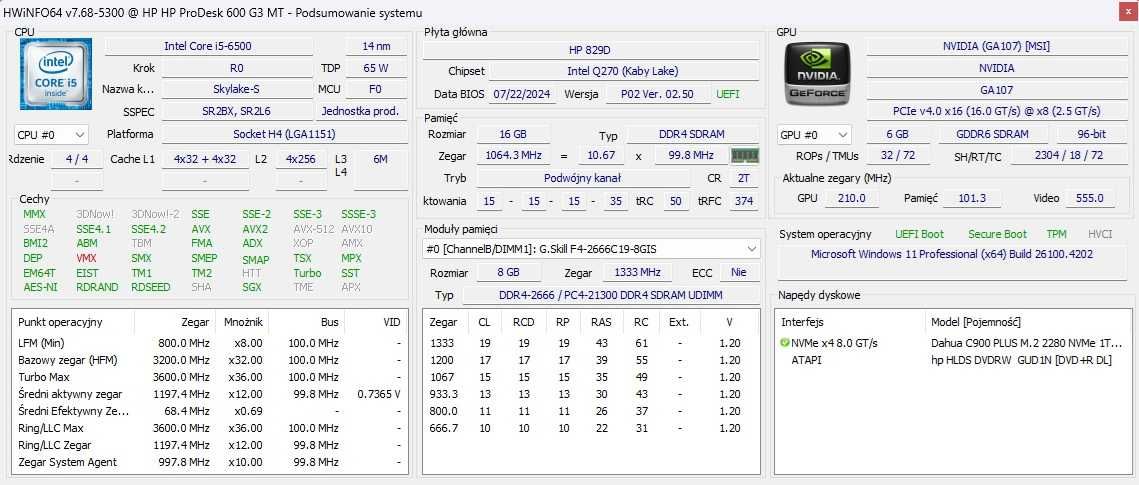
Task: Click the UEFI label beside BIOS version
Action: point(729,94)
